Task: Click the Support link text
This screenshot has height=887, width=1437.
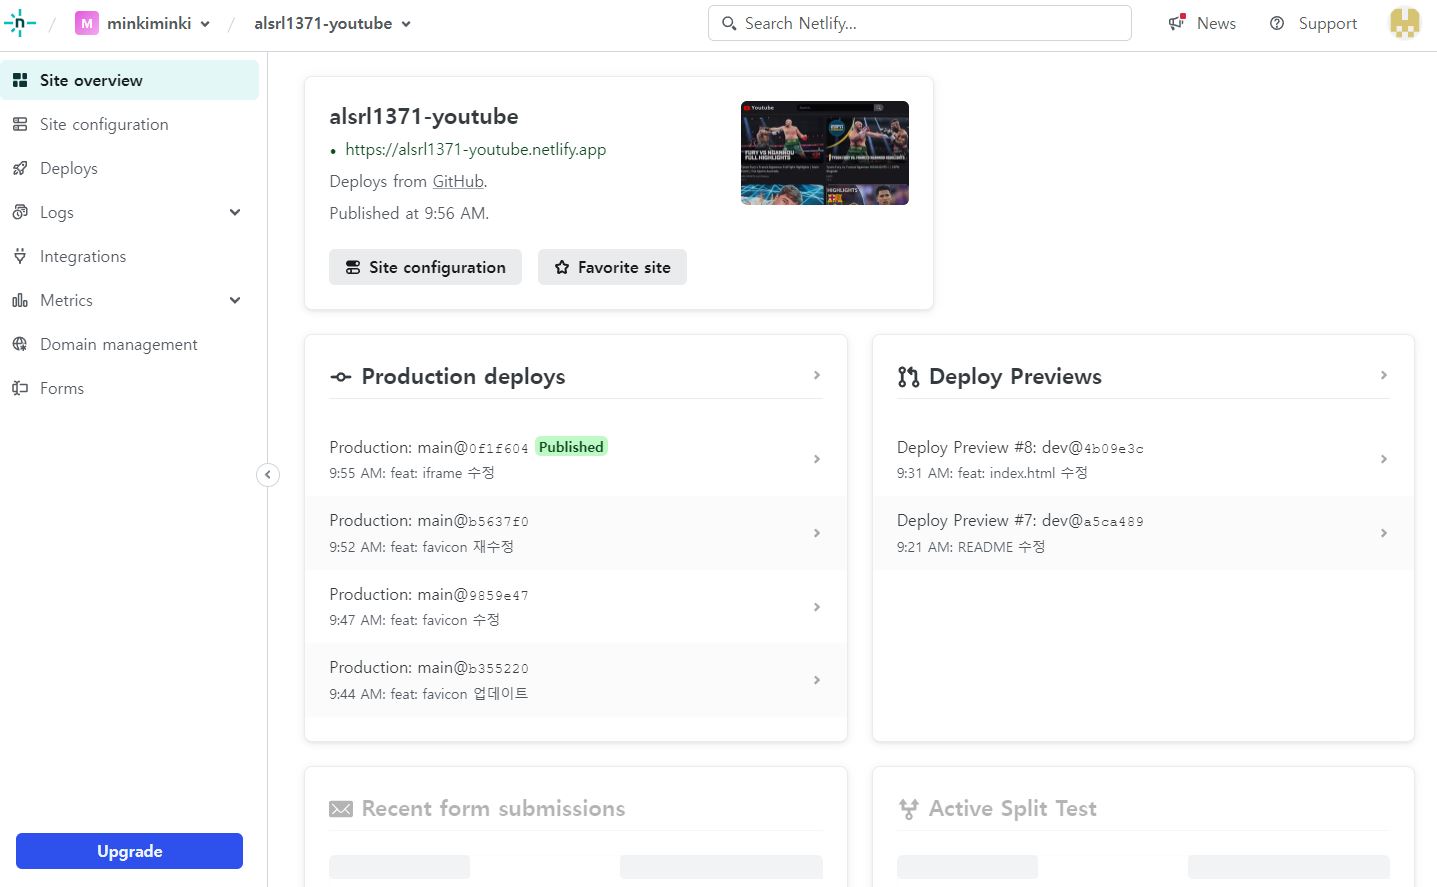Action: coord(1328,23)
